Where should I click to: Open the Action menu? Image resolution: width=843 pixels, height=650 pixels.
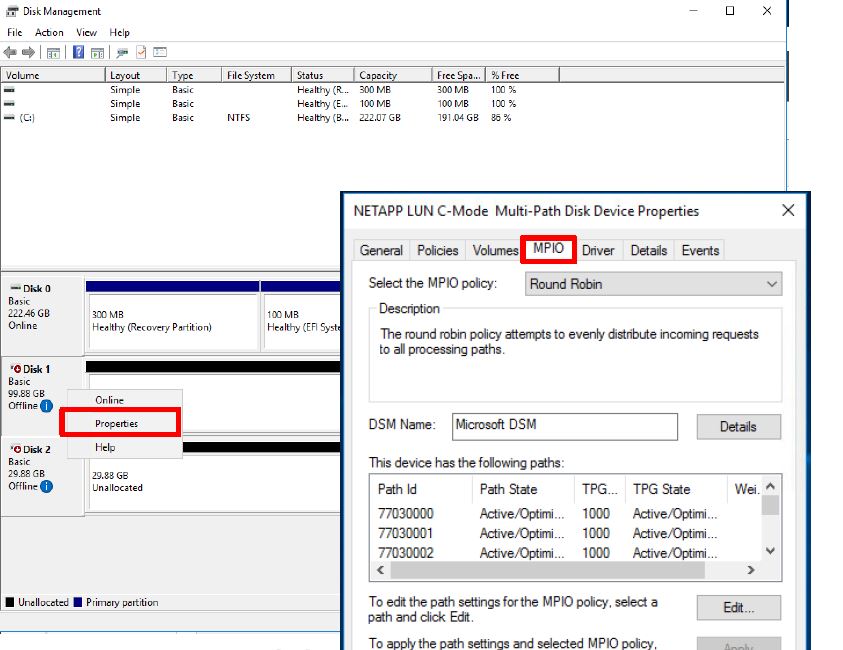49,33
